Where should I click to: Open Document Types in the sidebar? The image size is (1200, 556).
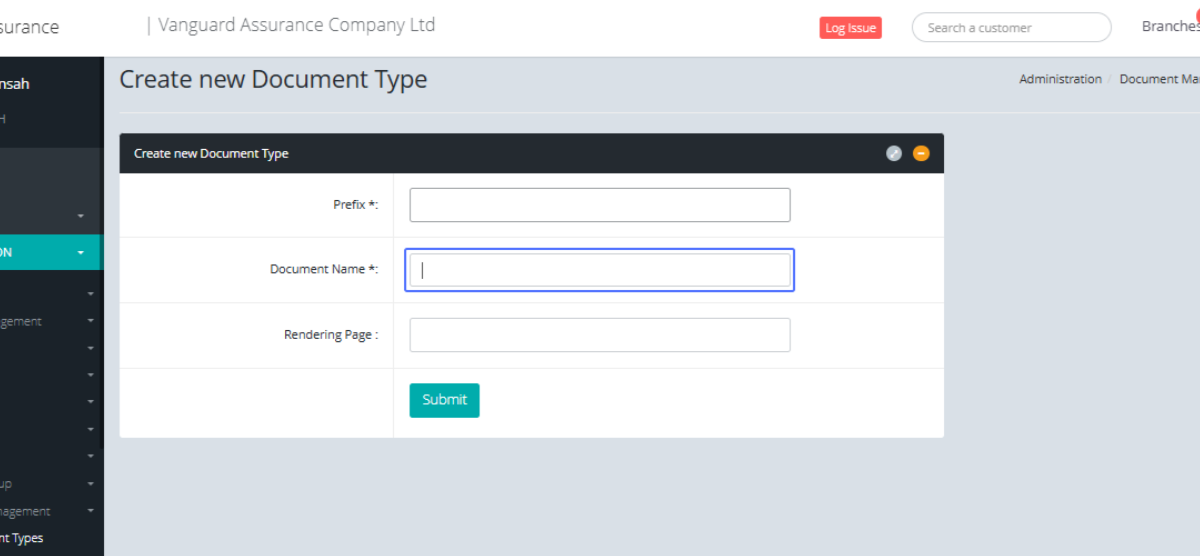27,538
